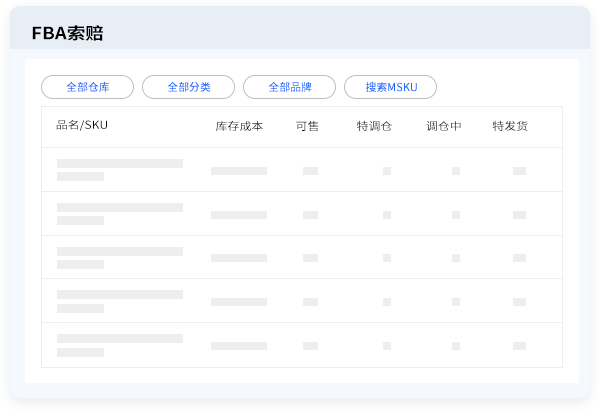Click the 库存成本 column header

pyautogui.click(x=239, y=126)
